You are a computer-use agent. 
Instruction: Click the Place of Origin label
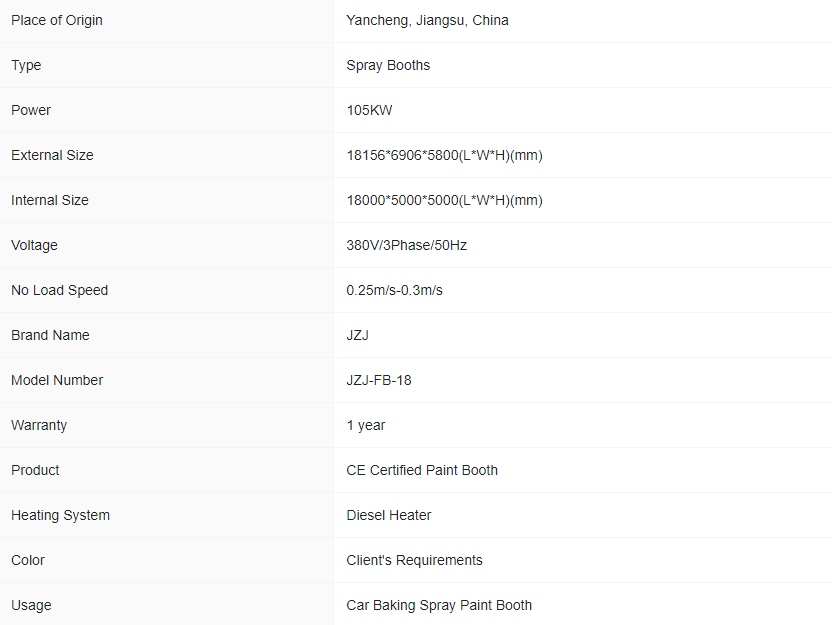57,20
